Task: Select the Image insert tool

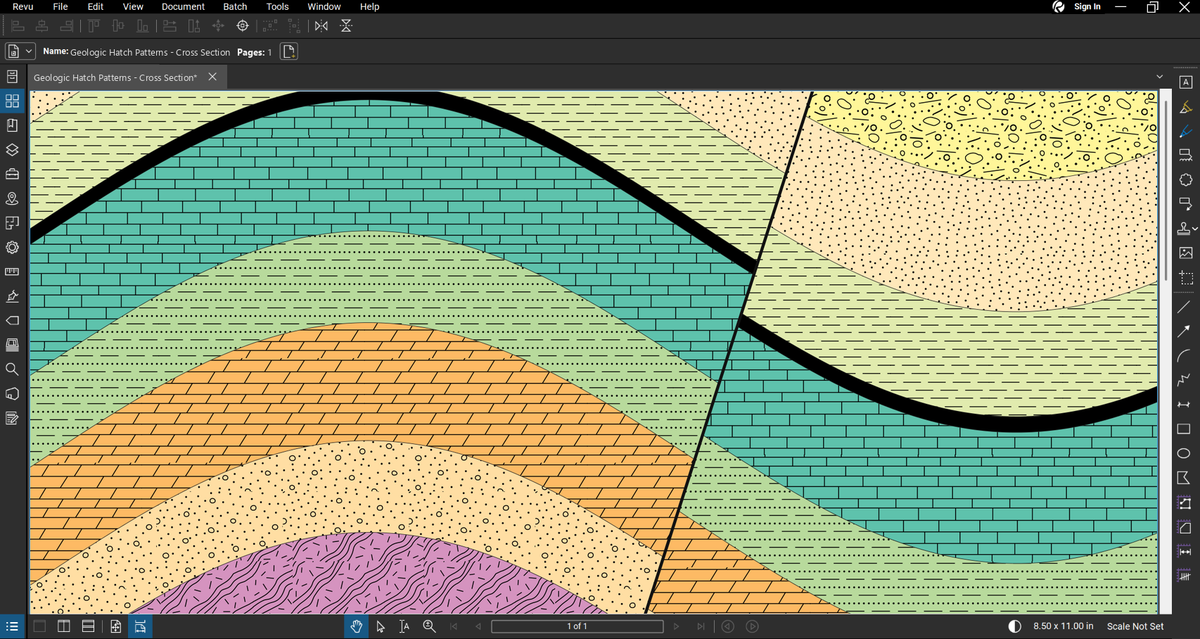Action: tap(1185, 253)
